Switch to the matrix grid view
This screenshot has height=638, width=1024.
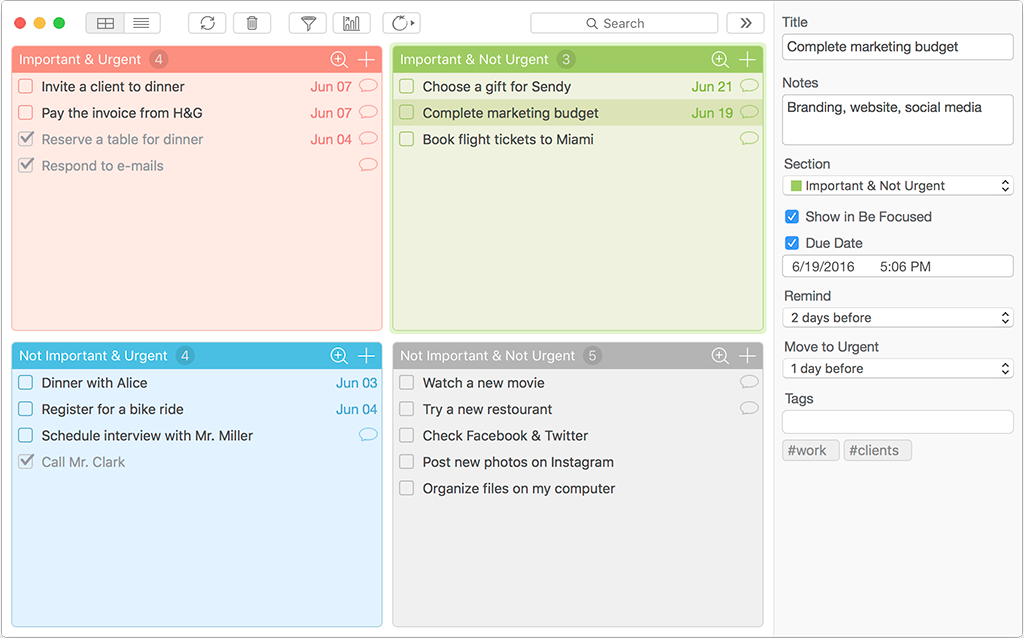(x=105, y=23)
